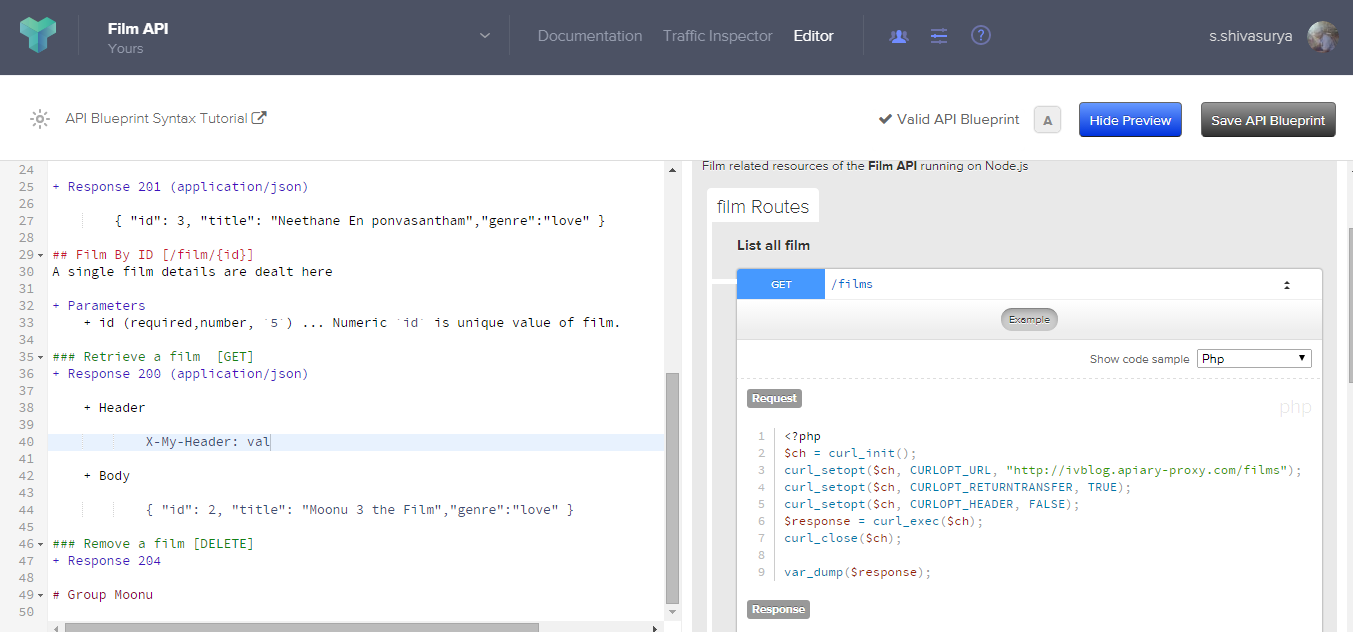Click the Apiary logo icon
The image size is (1353, 632).
pyautogui.click(x=39, y=36)
